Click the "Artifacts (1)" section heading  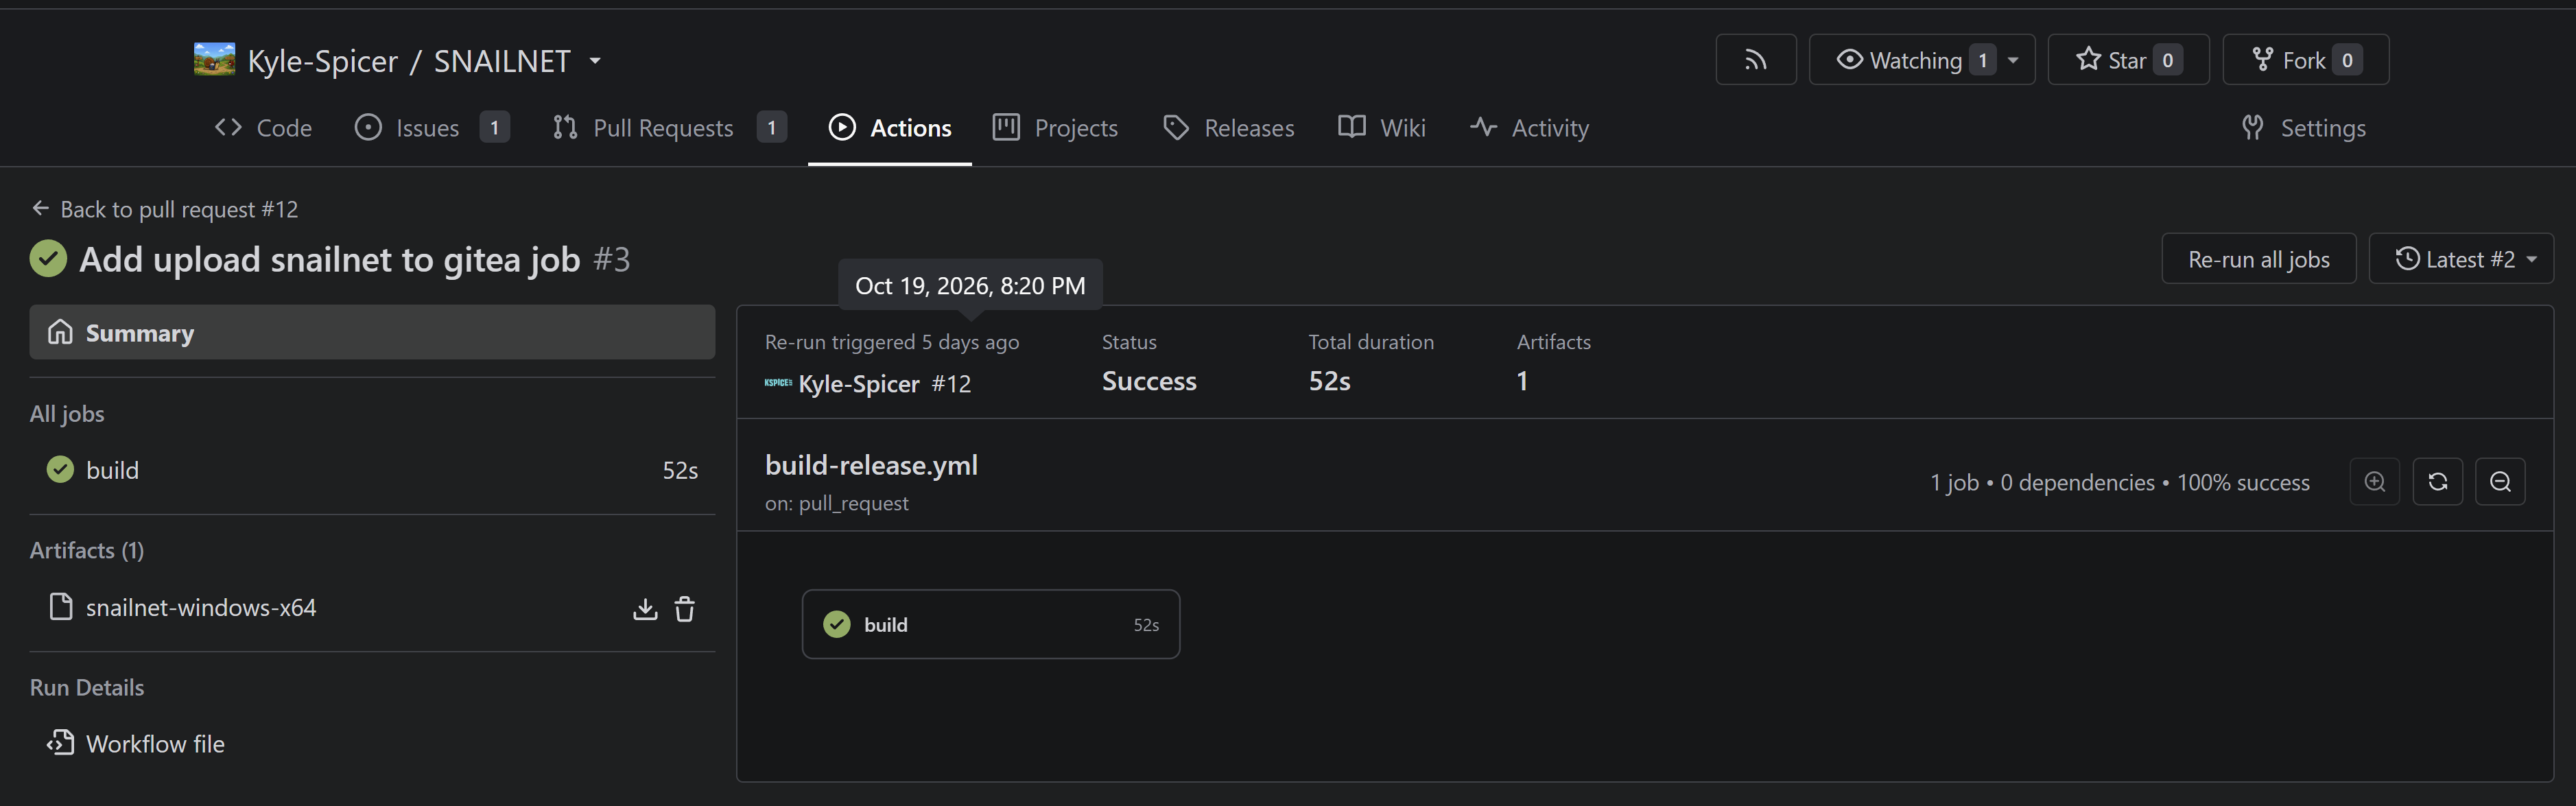87,550
